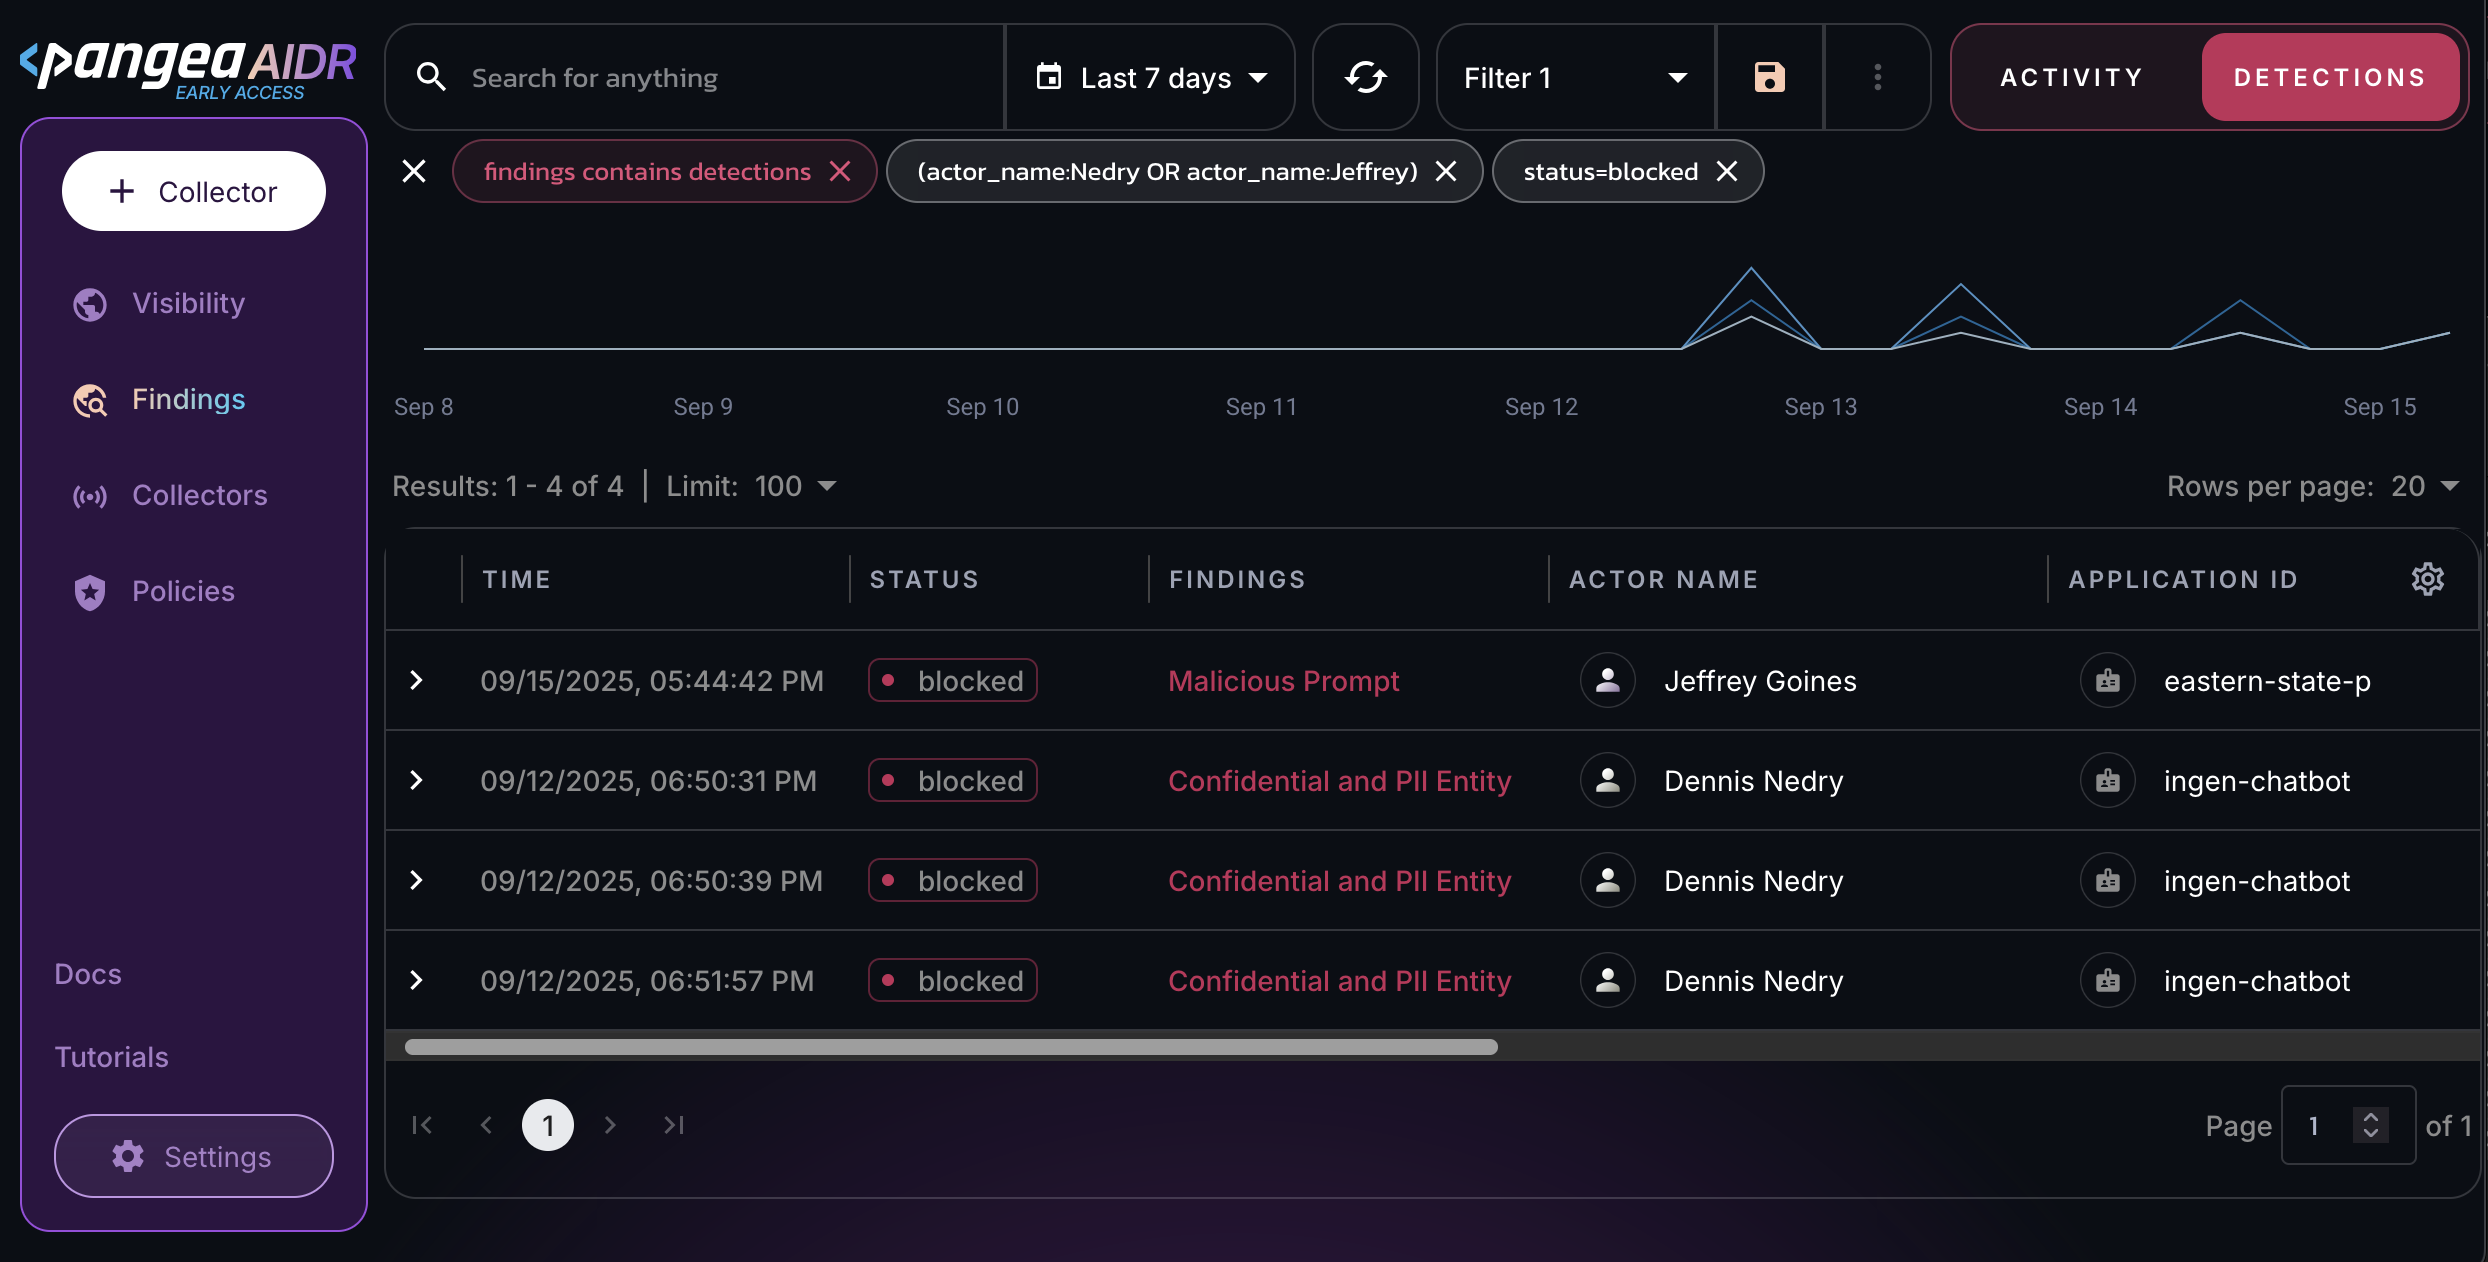Open Visibility in the sidebar

(x=188, y=303)
